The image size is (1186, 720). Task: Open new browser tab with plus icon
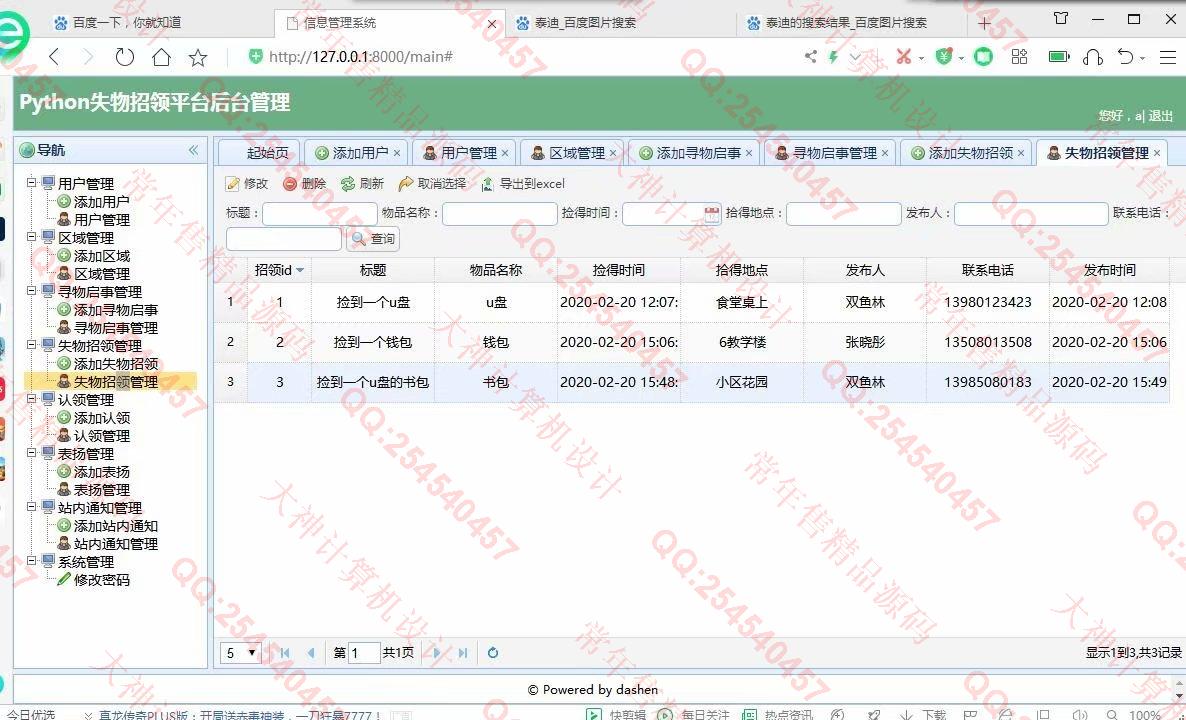pos(984,23)
